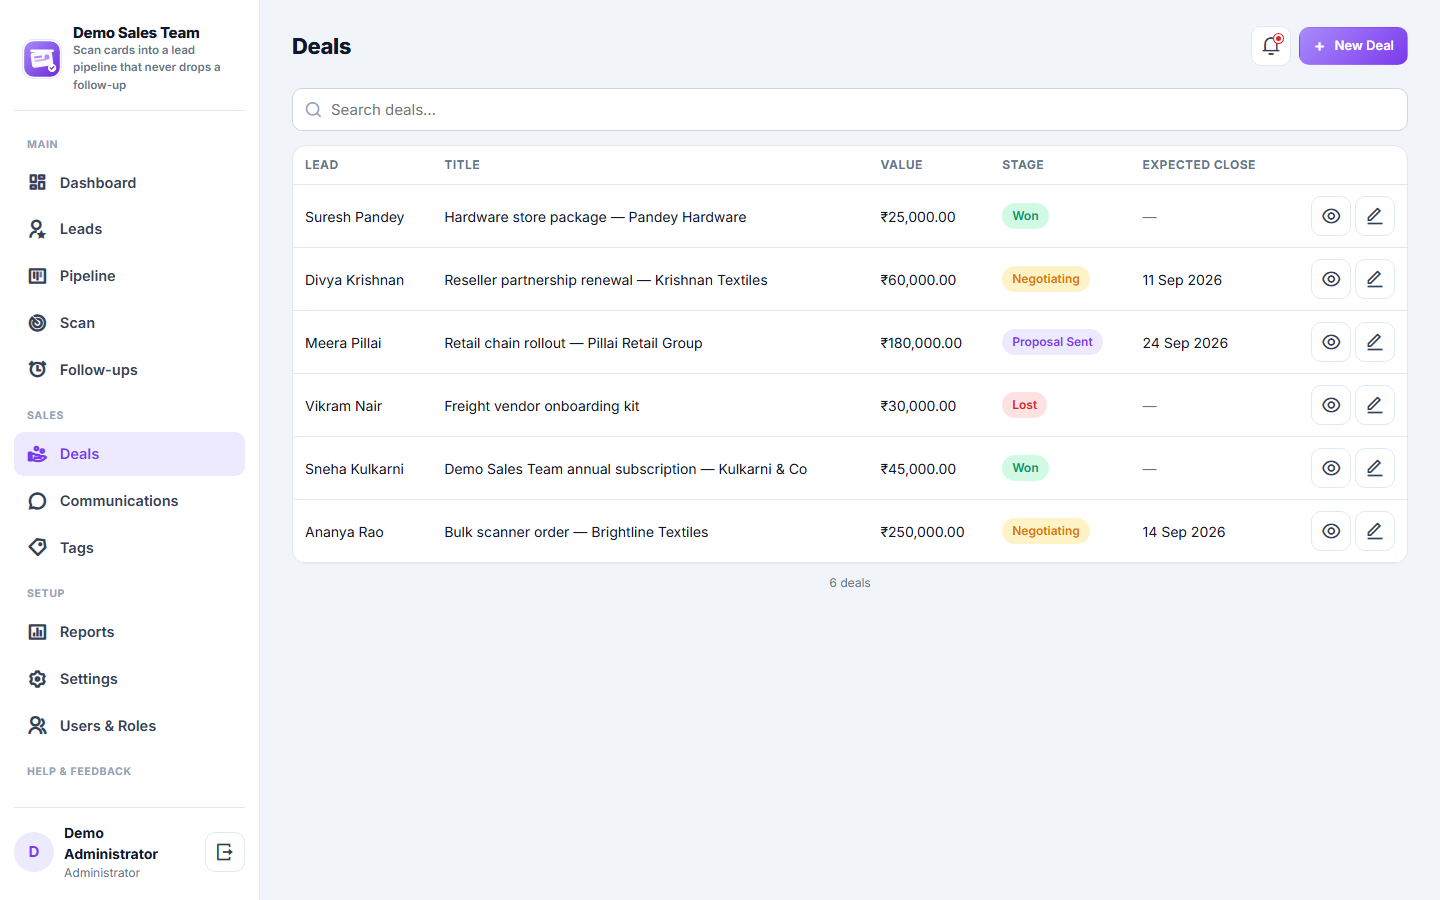Screen dimensions: 1440x900
Task: Click the Demo Sales Team logo icon
Action: point(42,59)
